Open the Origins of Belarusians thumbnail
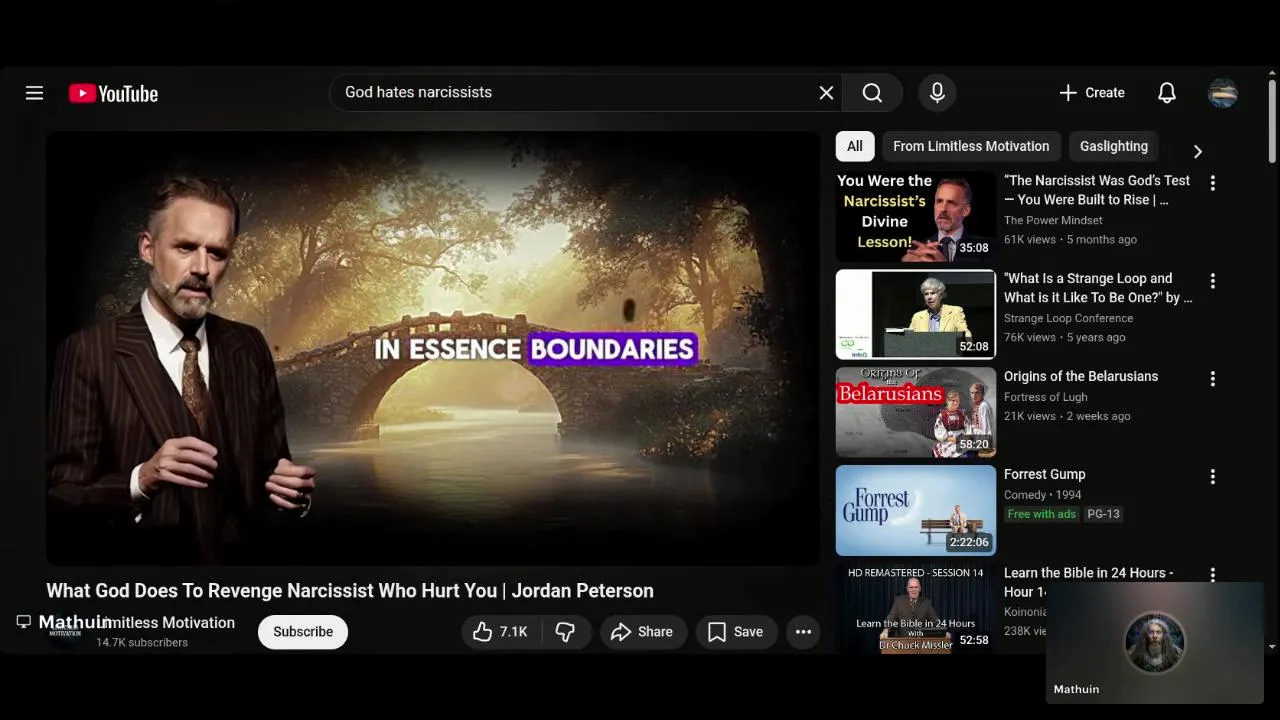This screenshot has width=1280, height=720. (916, 412)
